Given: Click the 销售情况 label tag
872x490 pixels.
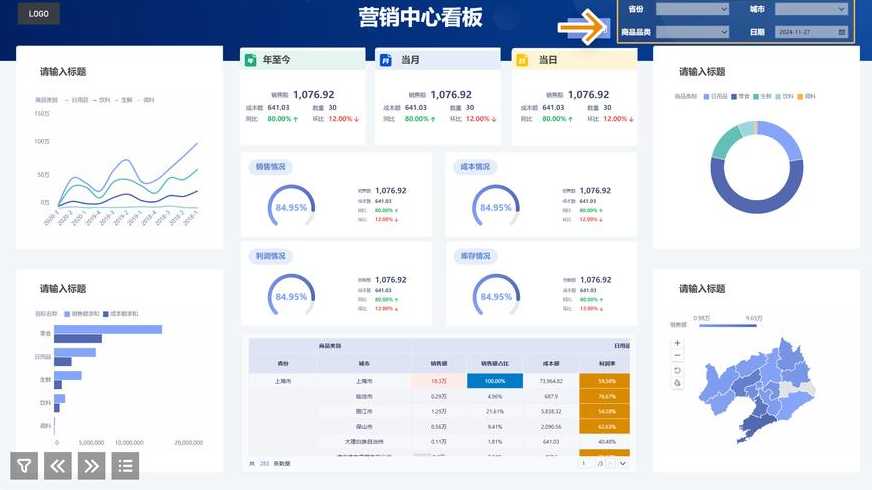Looking at the screenshot, I should pyautogui.click(x=270, y=167).
